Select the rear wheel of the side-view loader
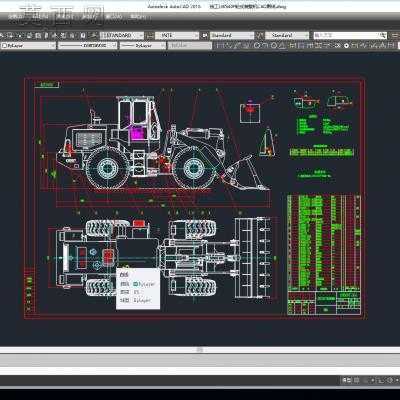The image size is (400, 400). coord(107,167)
